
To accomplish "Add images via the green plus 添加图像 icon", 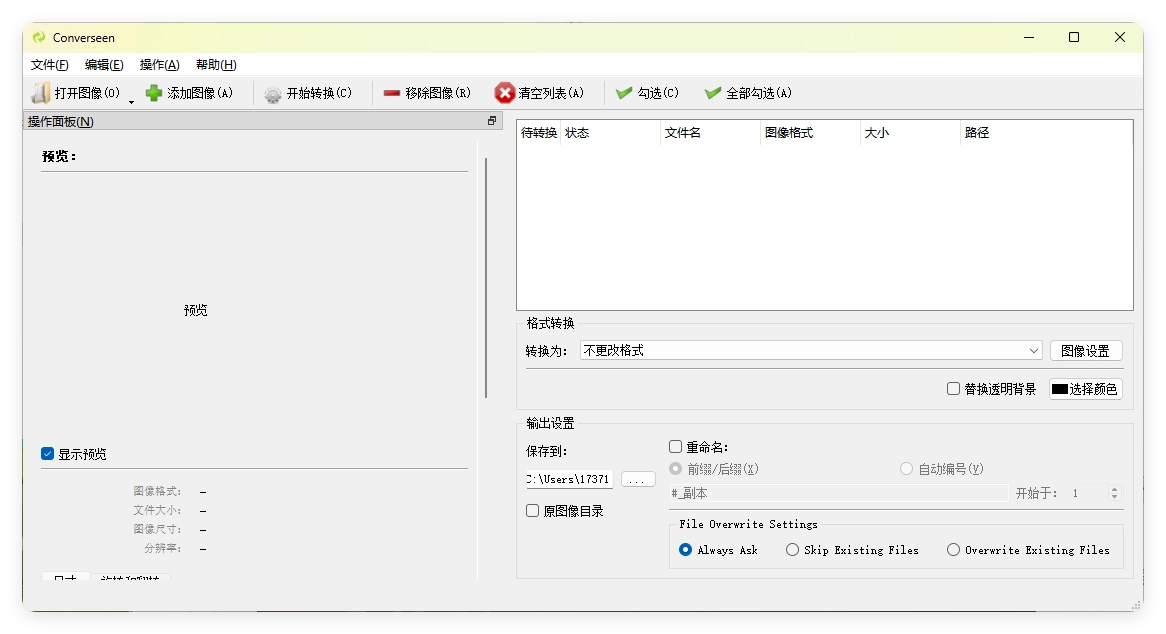I will [x=153, y=92].
